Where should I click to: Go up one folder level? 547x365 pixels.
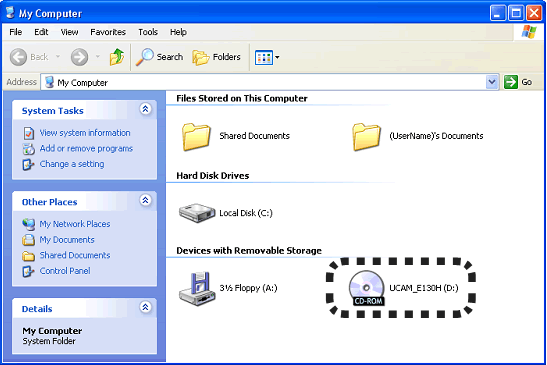pos(117,57)
